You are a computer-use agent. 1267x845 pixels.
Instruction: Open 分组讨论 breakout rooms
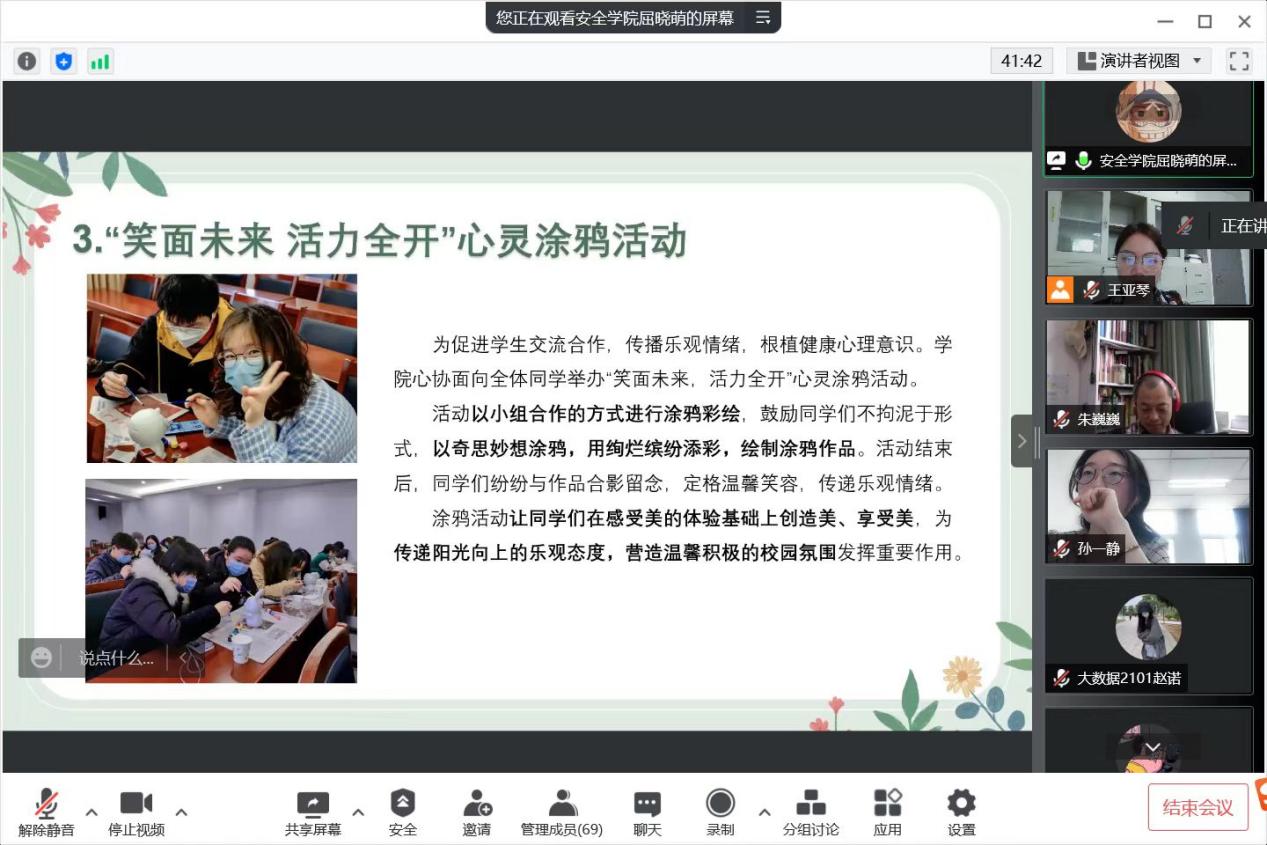(811, 813)
